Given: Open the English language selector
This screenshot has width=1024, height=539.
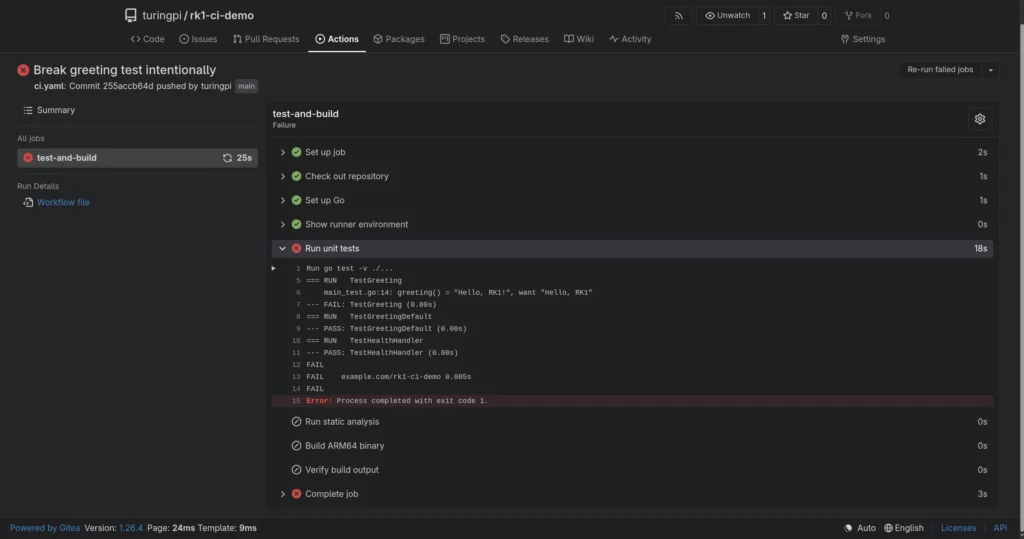Looking at the screenshot, I should (904, 528).
